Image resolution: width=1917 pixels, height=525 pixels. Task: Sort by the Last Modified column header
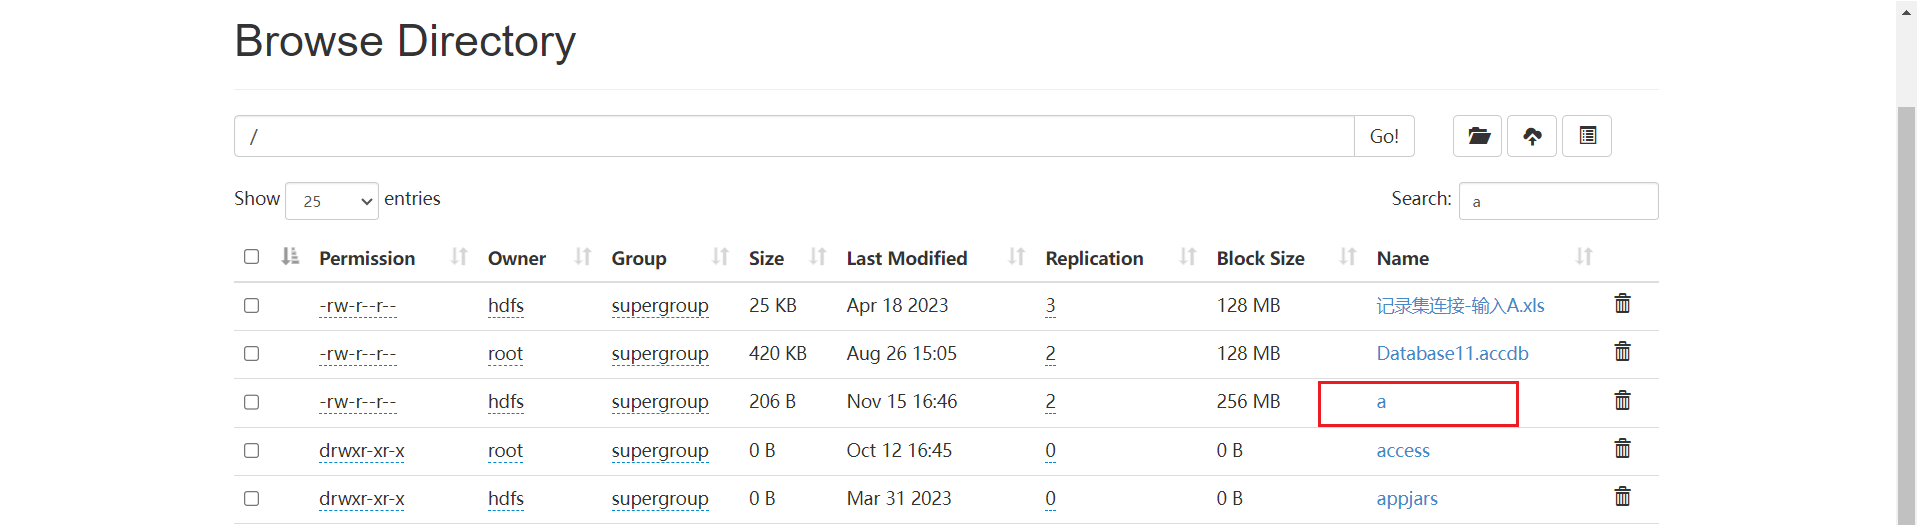tap(907, 258)
